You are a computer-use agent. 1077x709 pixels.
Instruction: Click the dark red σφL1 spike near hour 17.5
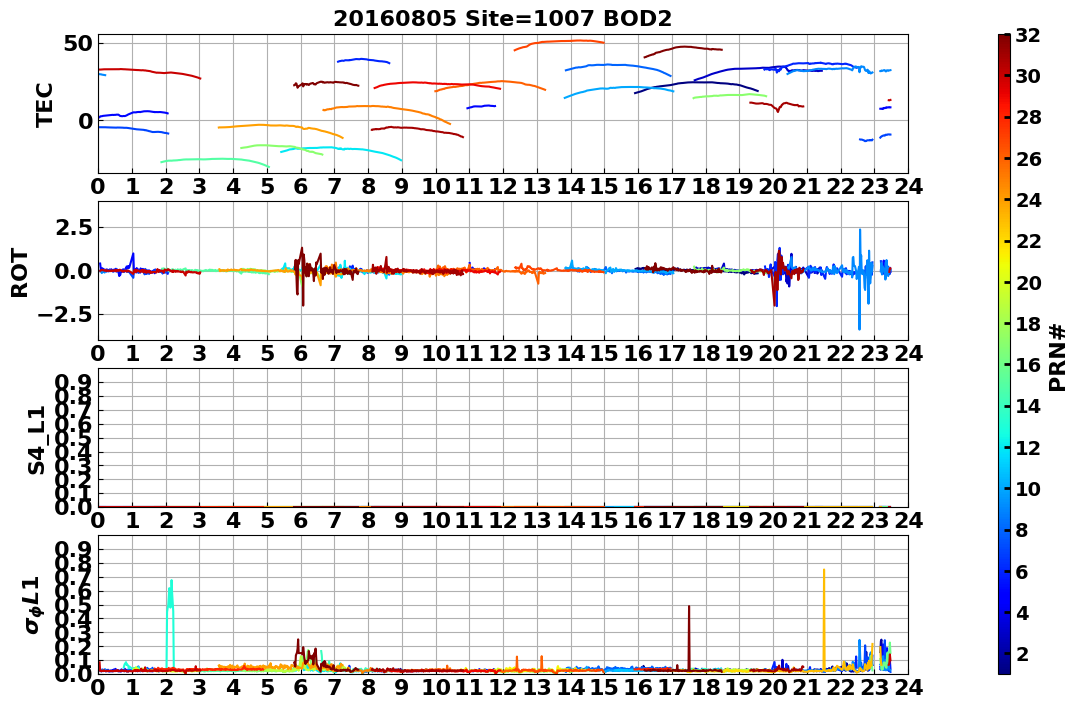pyautogui.click(x=688, y=637)
